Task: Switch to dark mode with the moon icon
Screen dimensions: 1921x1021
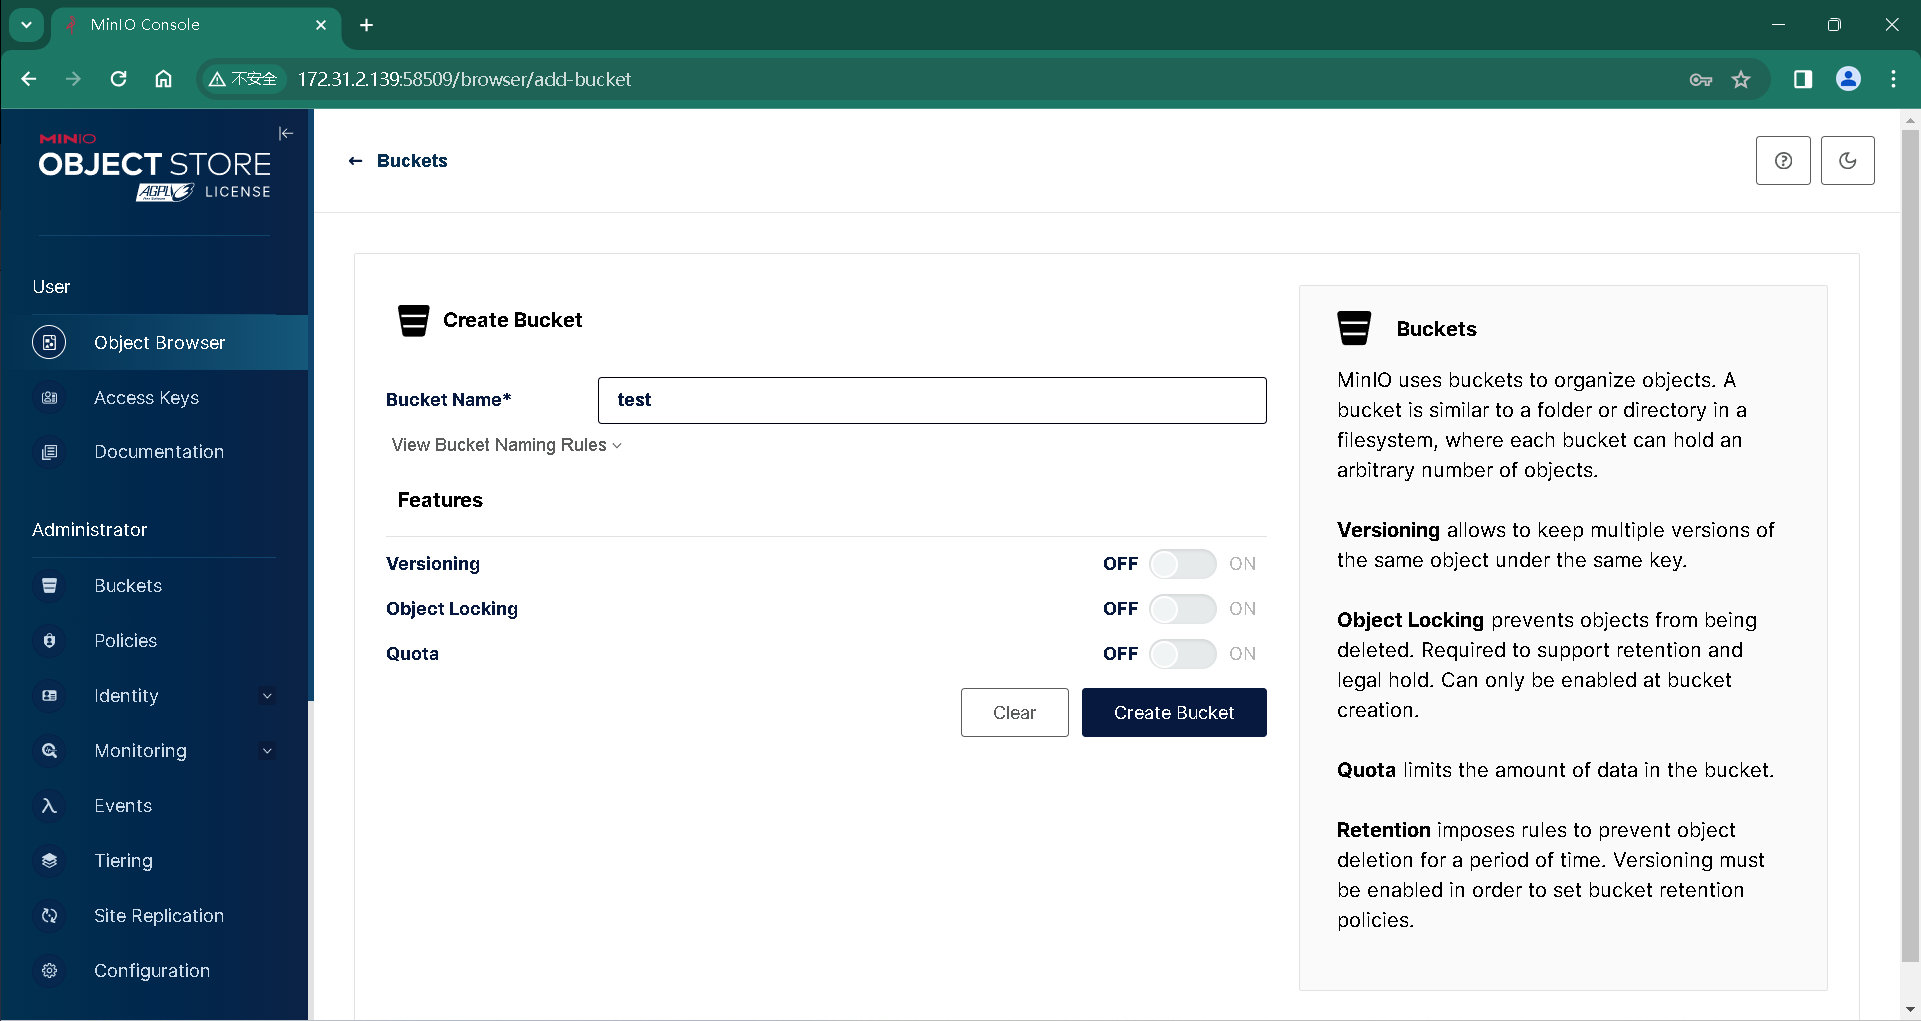Action: tap(1847, 161)
